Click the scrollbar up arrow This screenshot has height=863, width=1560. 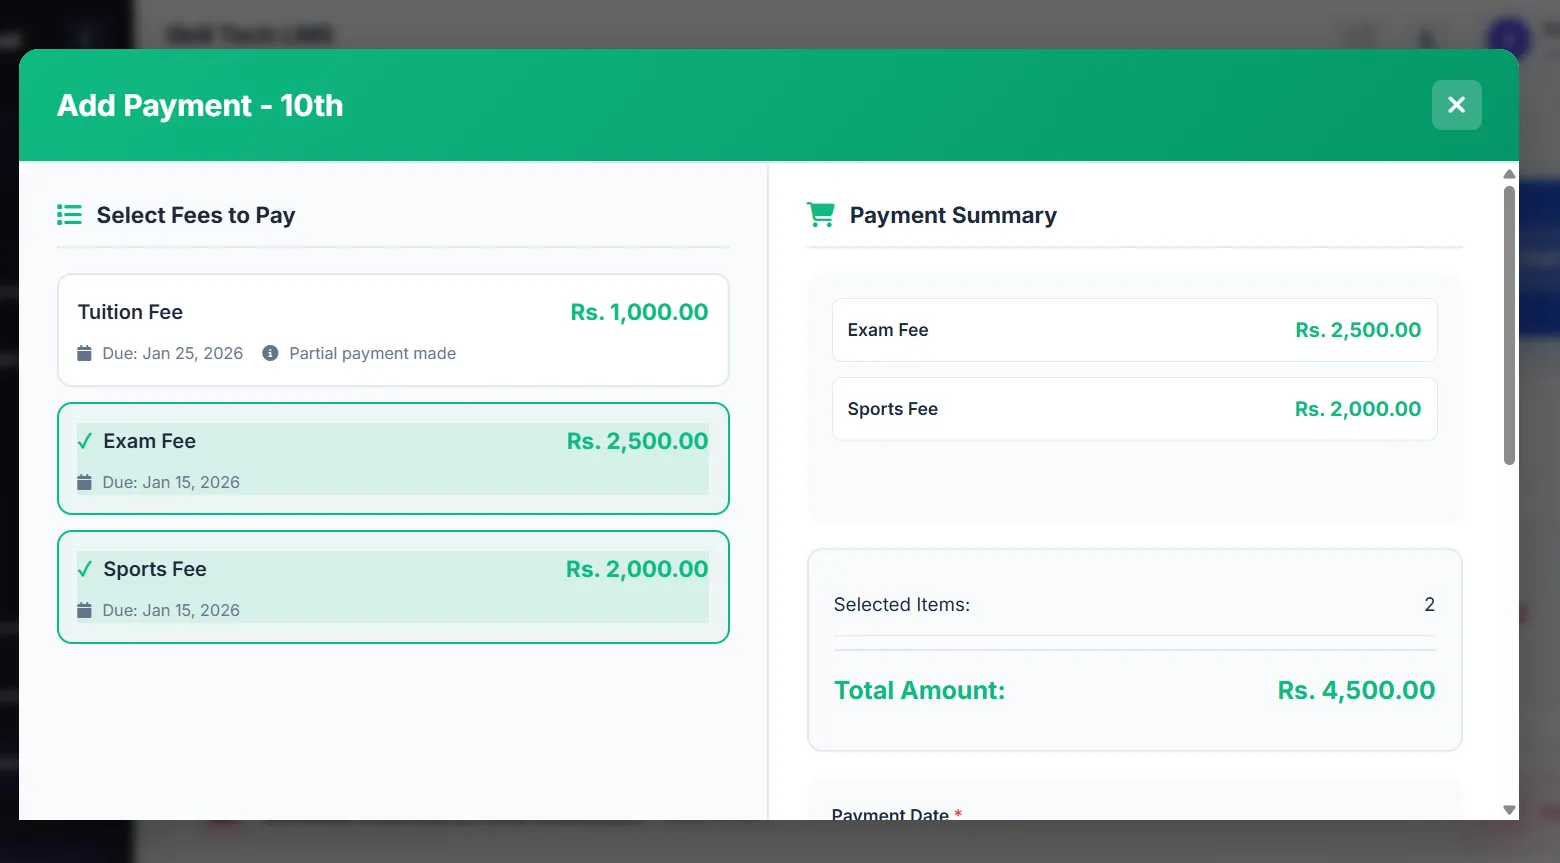point(1509,174)
